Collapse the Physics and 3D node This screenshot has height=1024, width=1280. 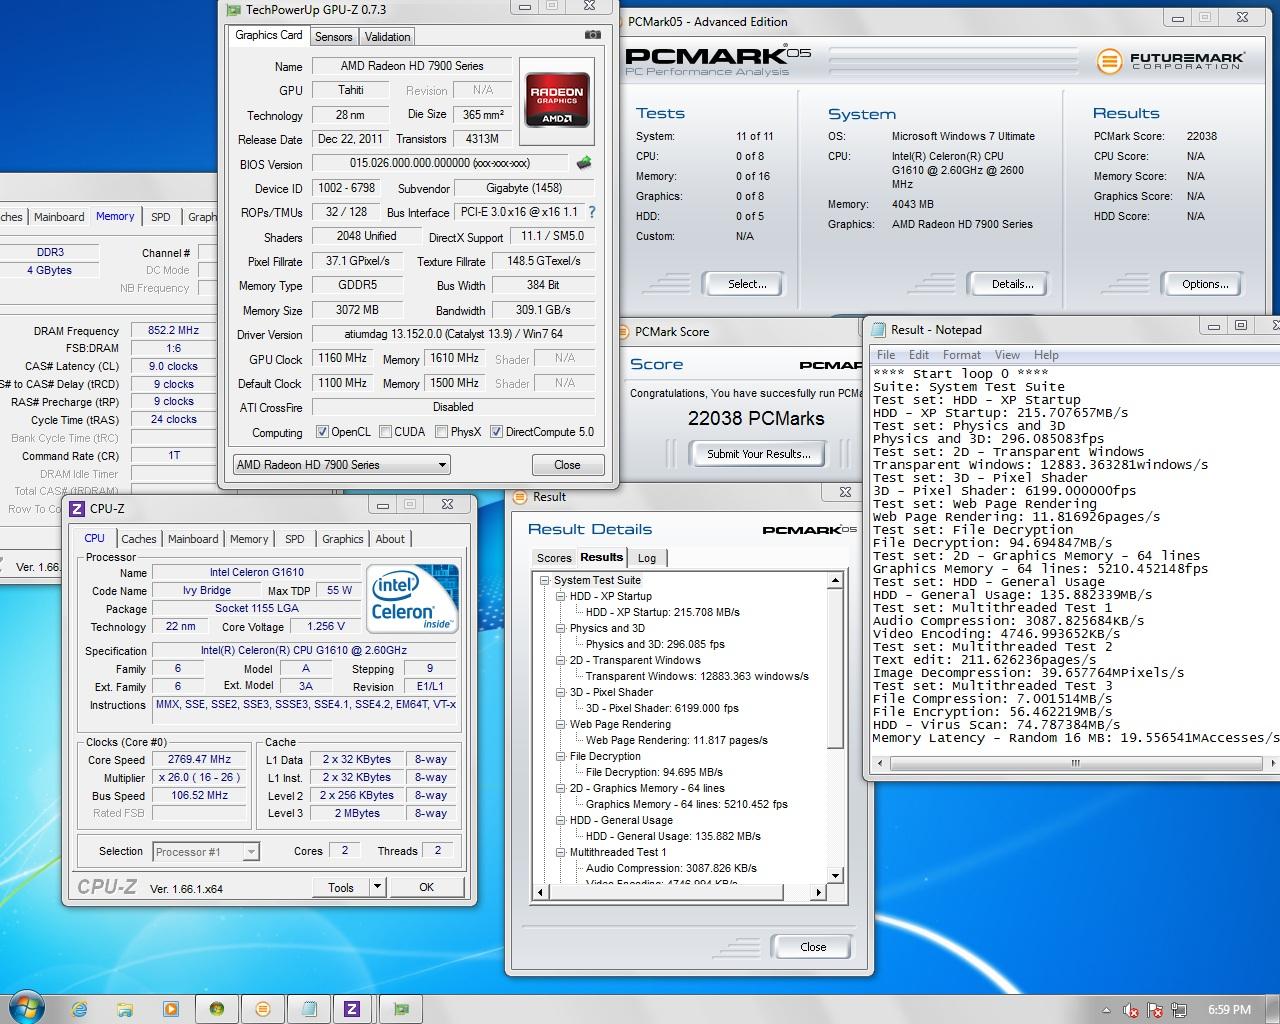(x=561, y=628)
